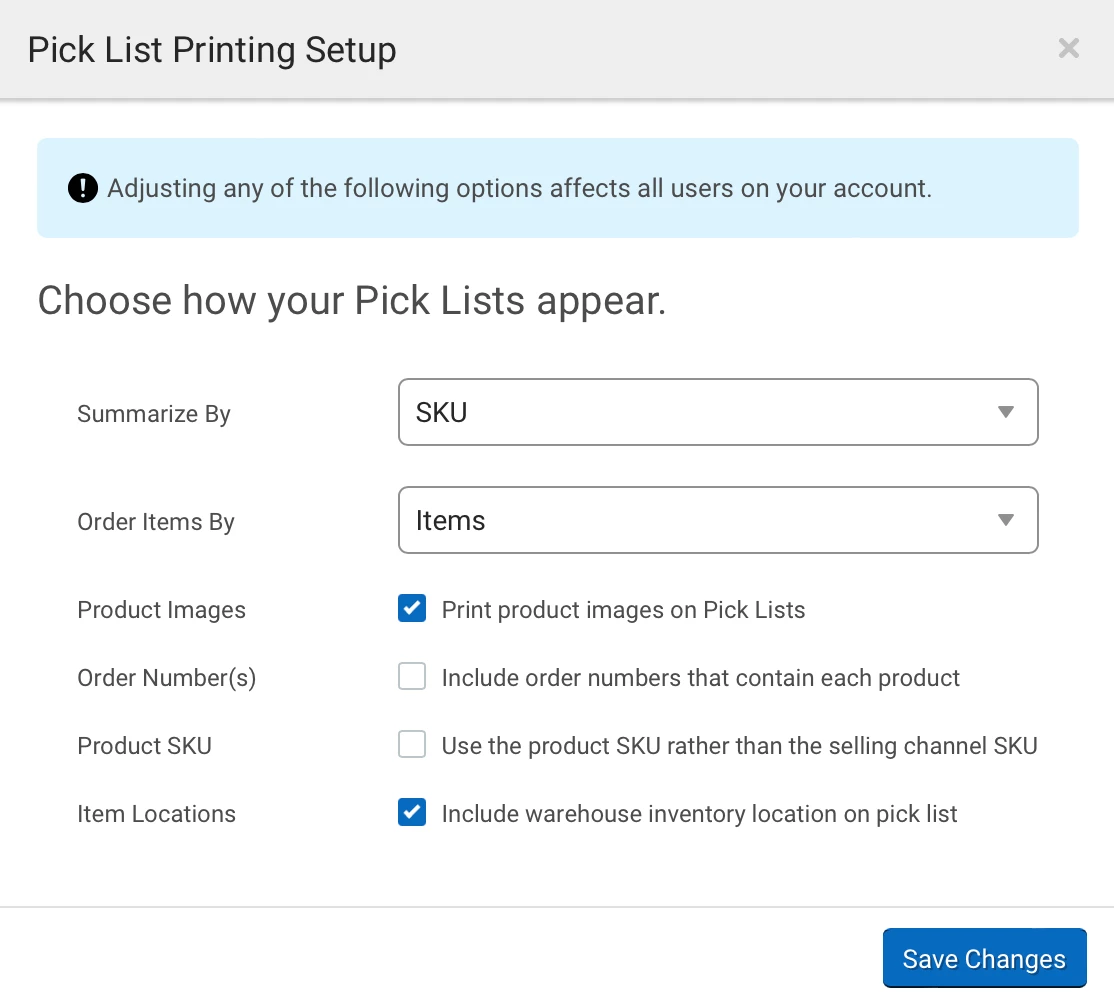Viewport: 1114px width, 1004px height.
Task: Enable the Include order numbers checkbox
Action: (x=412, y=677)
